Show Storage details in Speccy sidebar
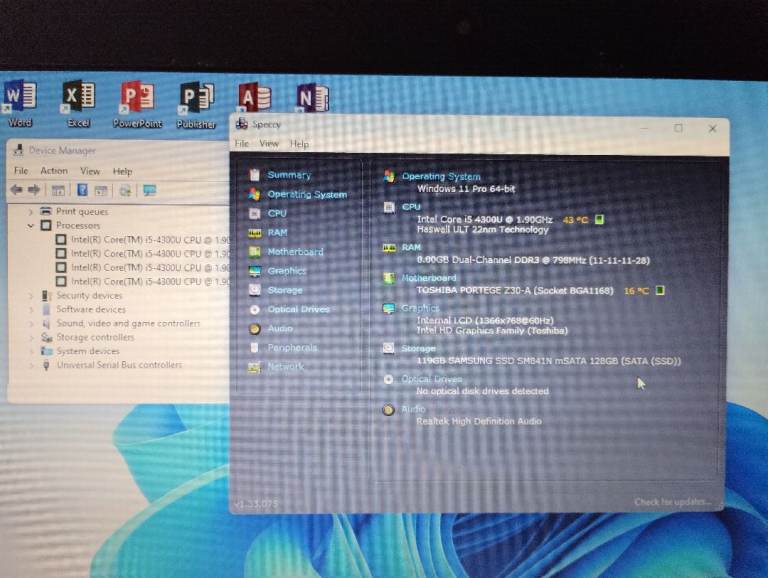 click(x=284, y=290)
